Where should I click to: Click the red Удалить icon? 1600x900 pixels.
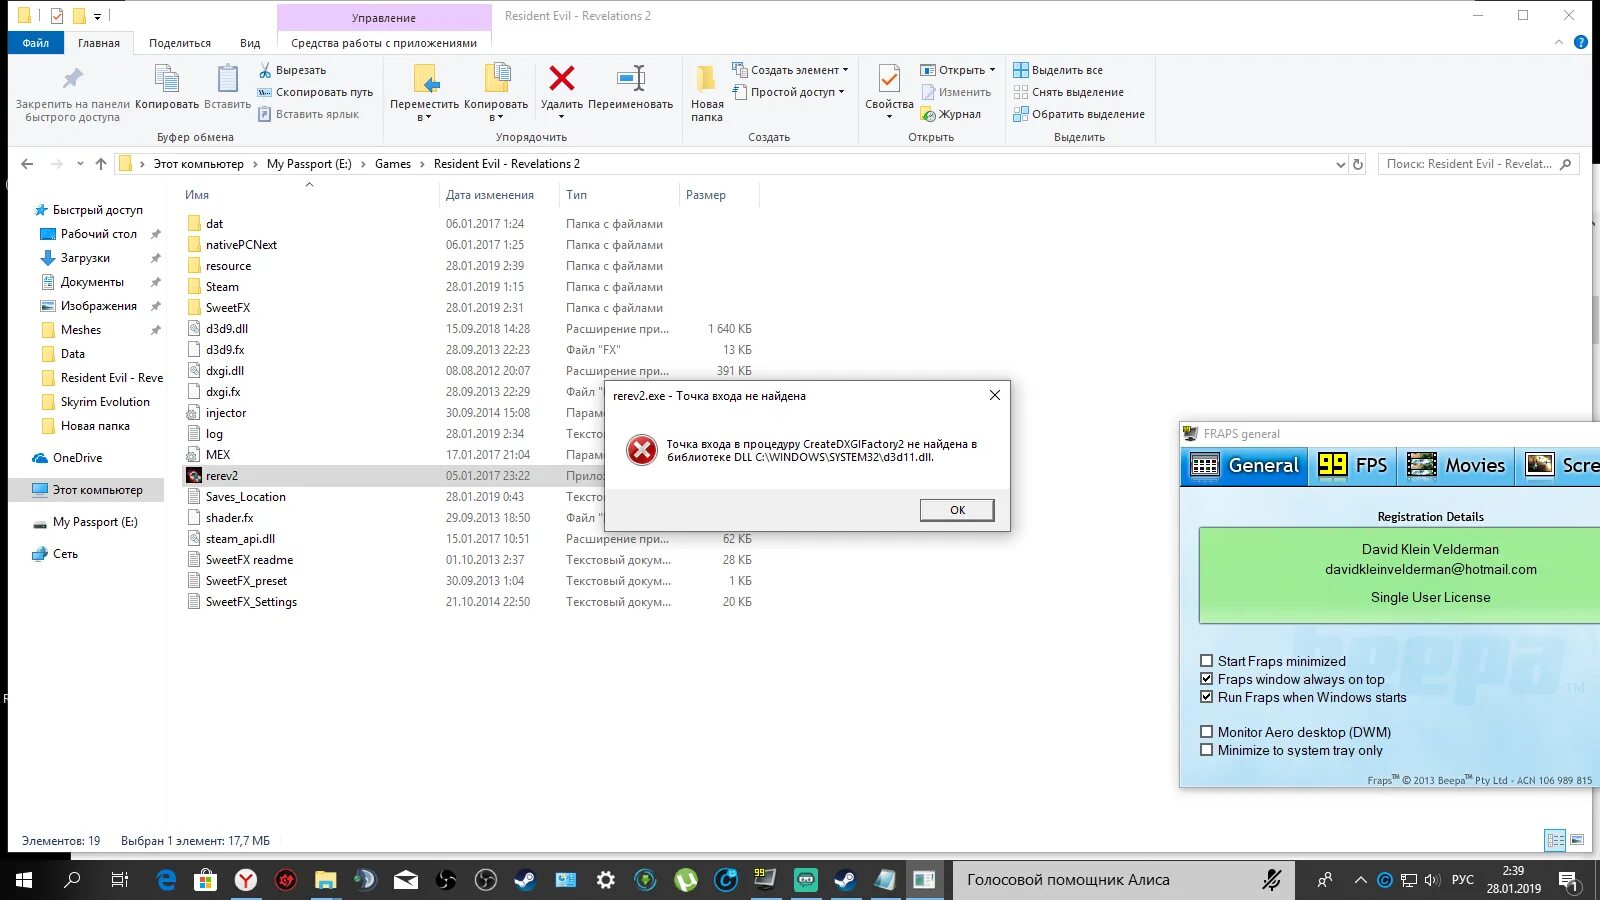click(x=562, y=78)
